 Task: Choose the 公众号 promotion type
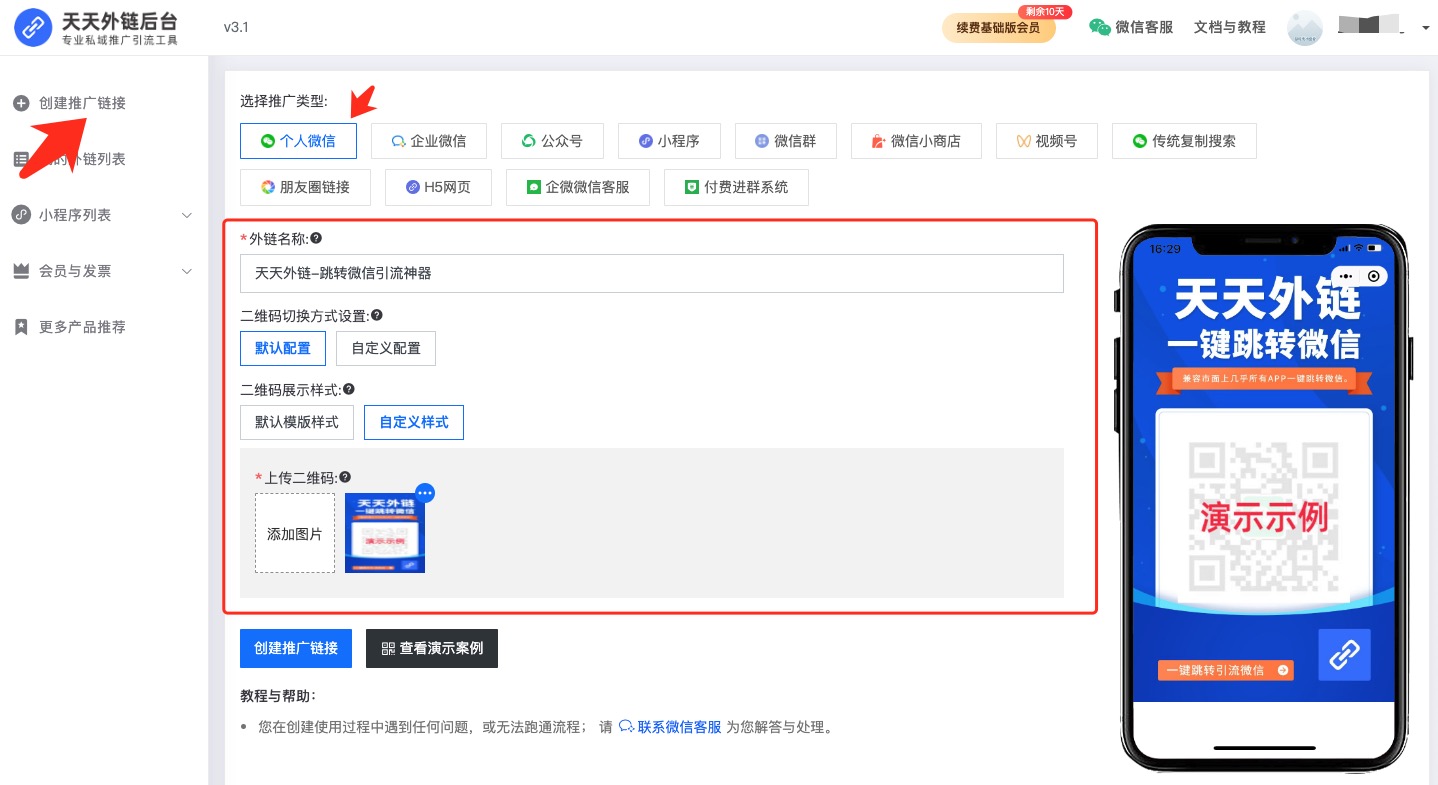(552, 141)
